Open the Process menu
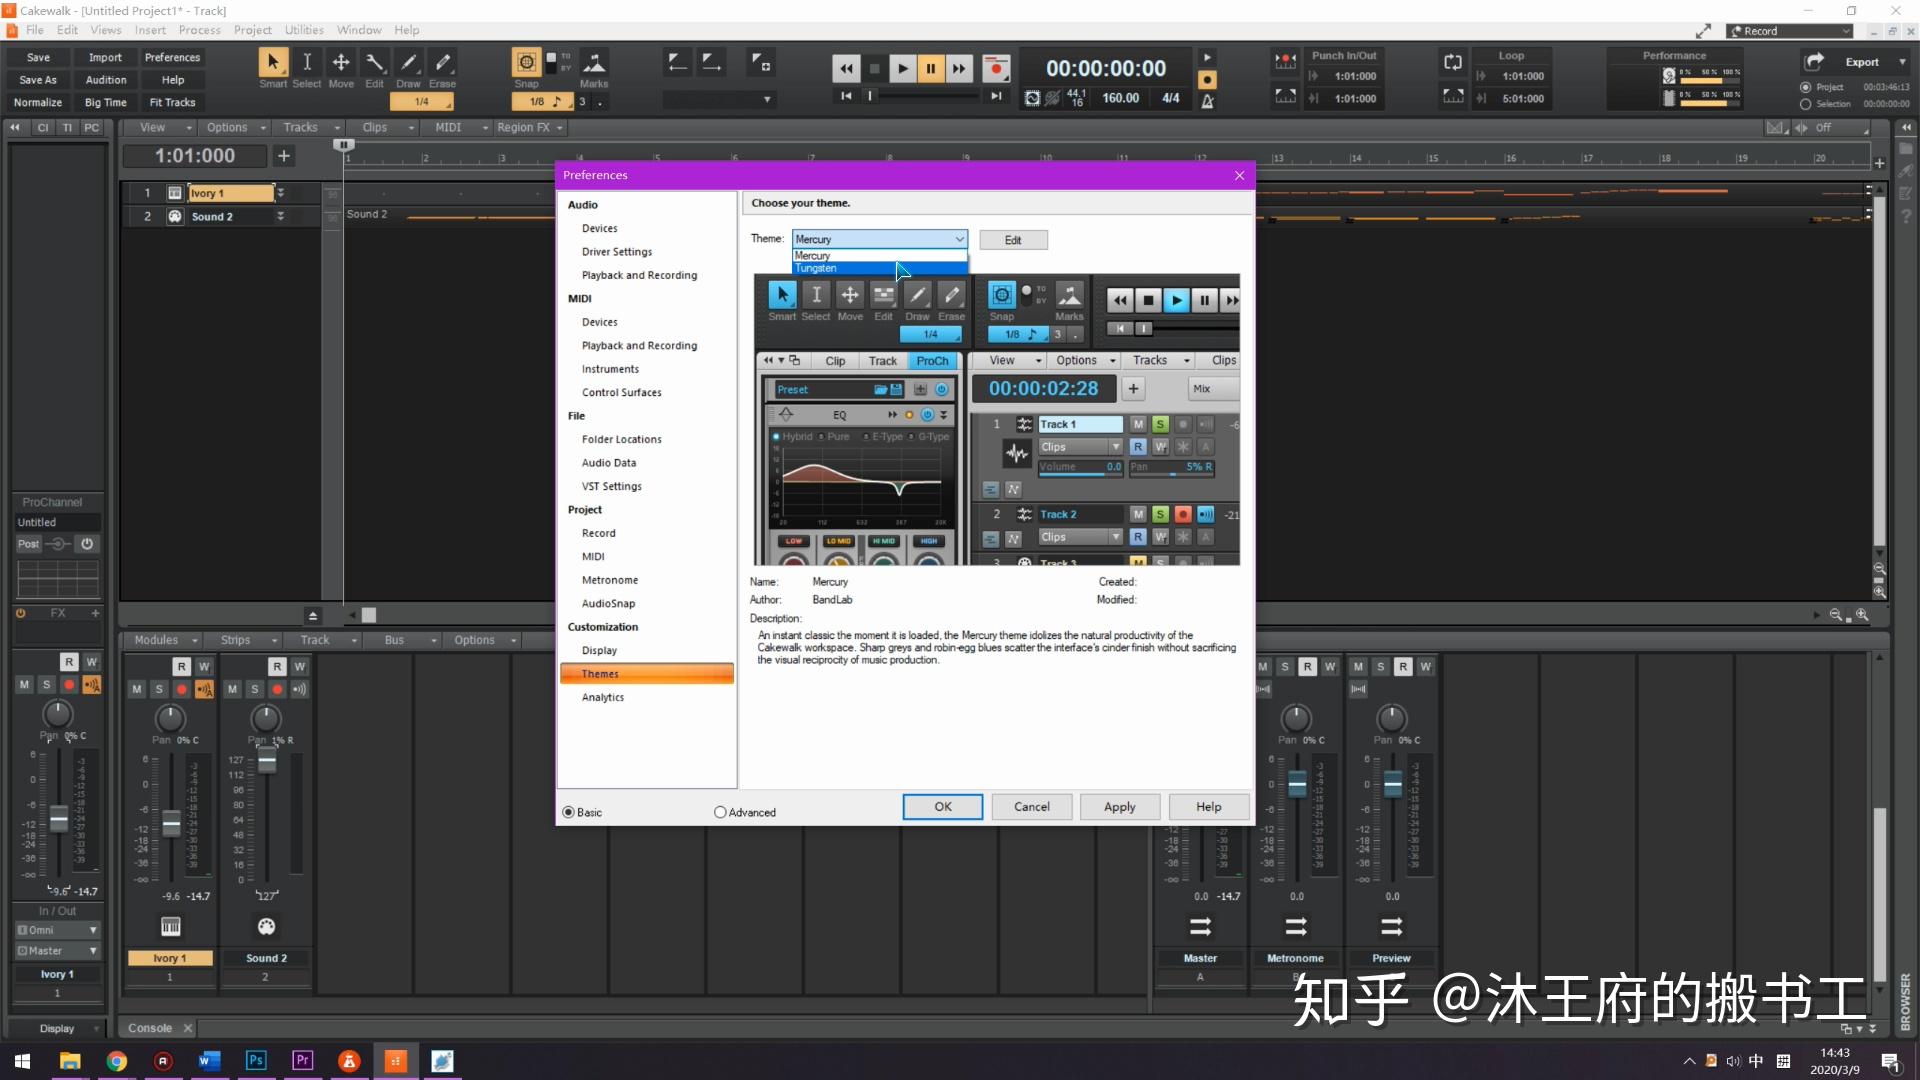1920x1080 pixels. (x=199, y=29)
